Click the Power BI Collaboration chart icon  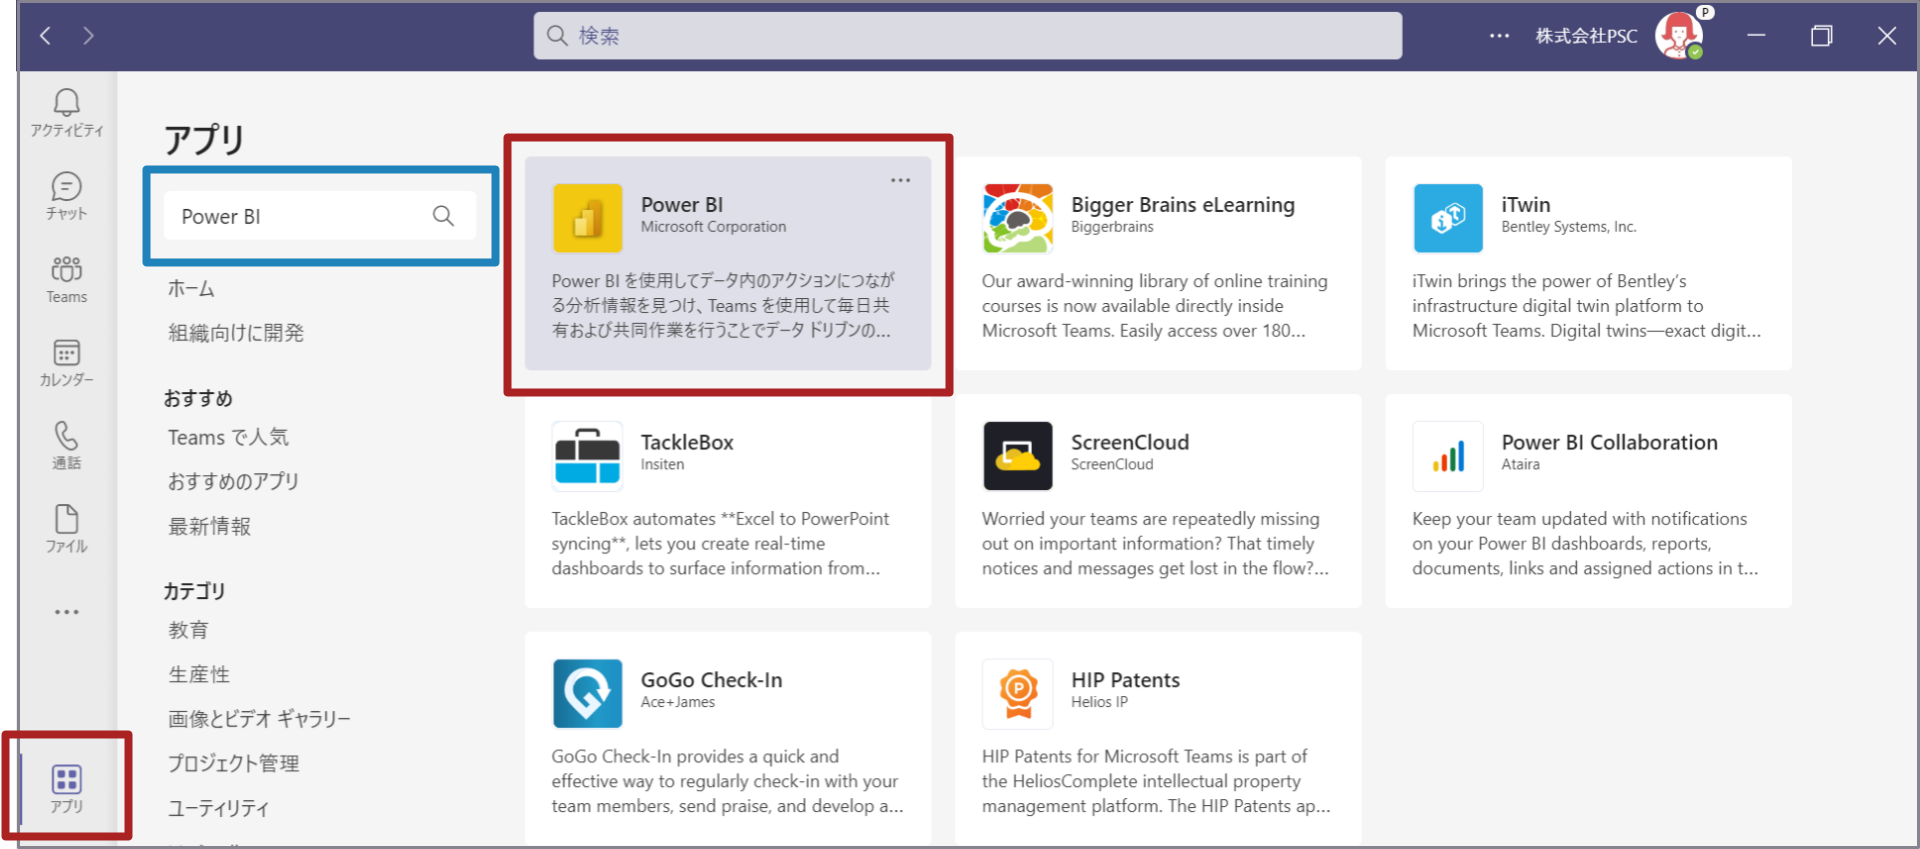tap(1448, 456)
